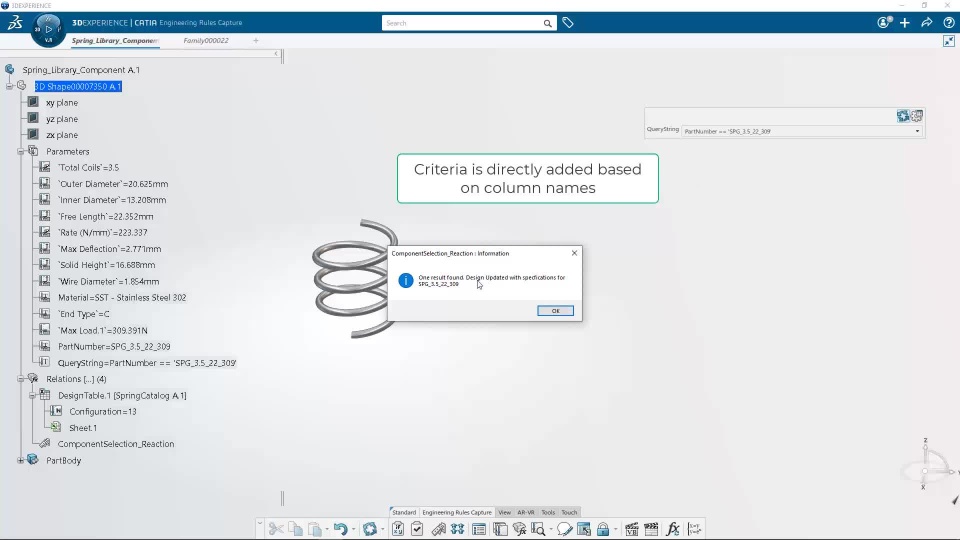
Task: Switch to the Standard toolbar tab
Action: click(404, 512)
